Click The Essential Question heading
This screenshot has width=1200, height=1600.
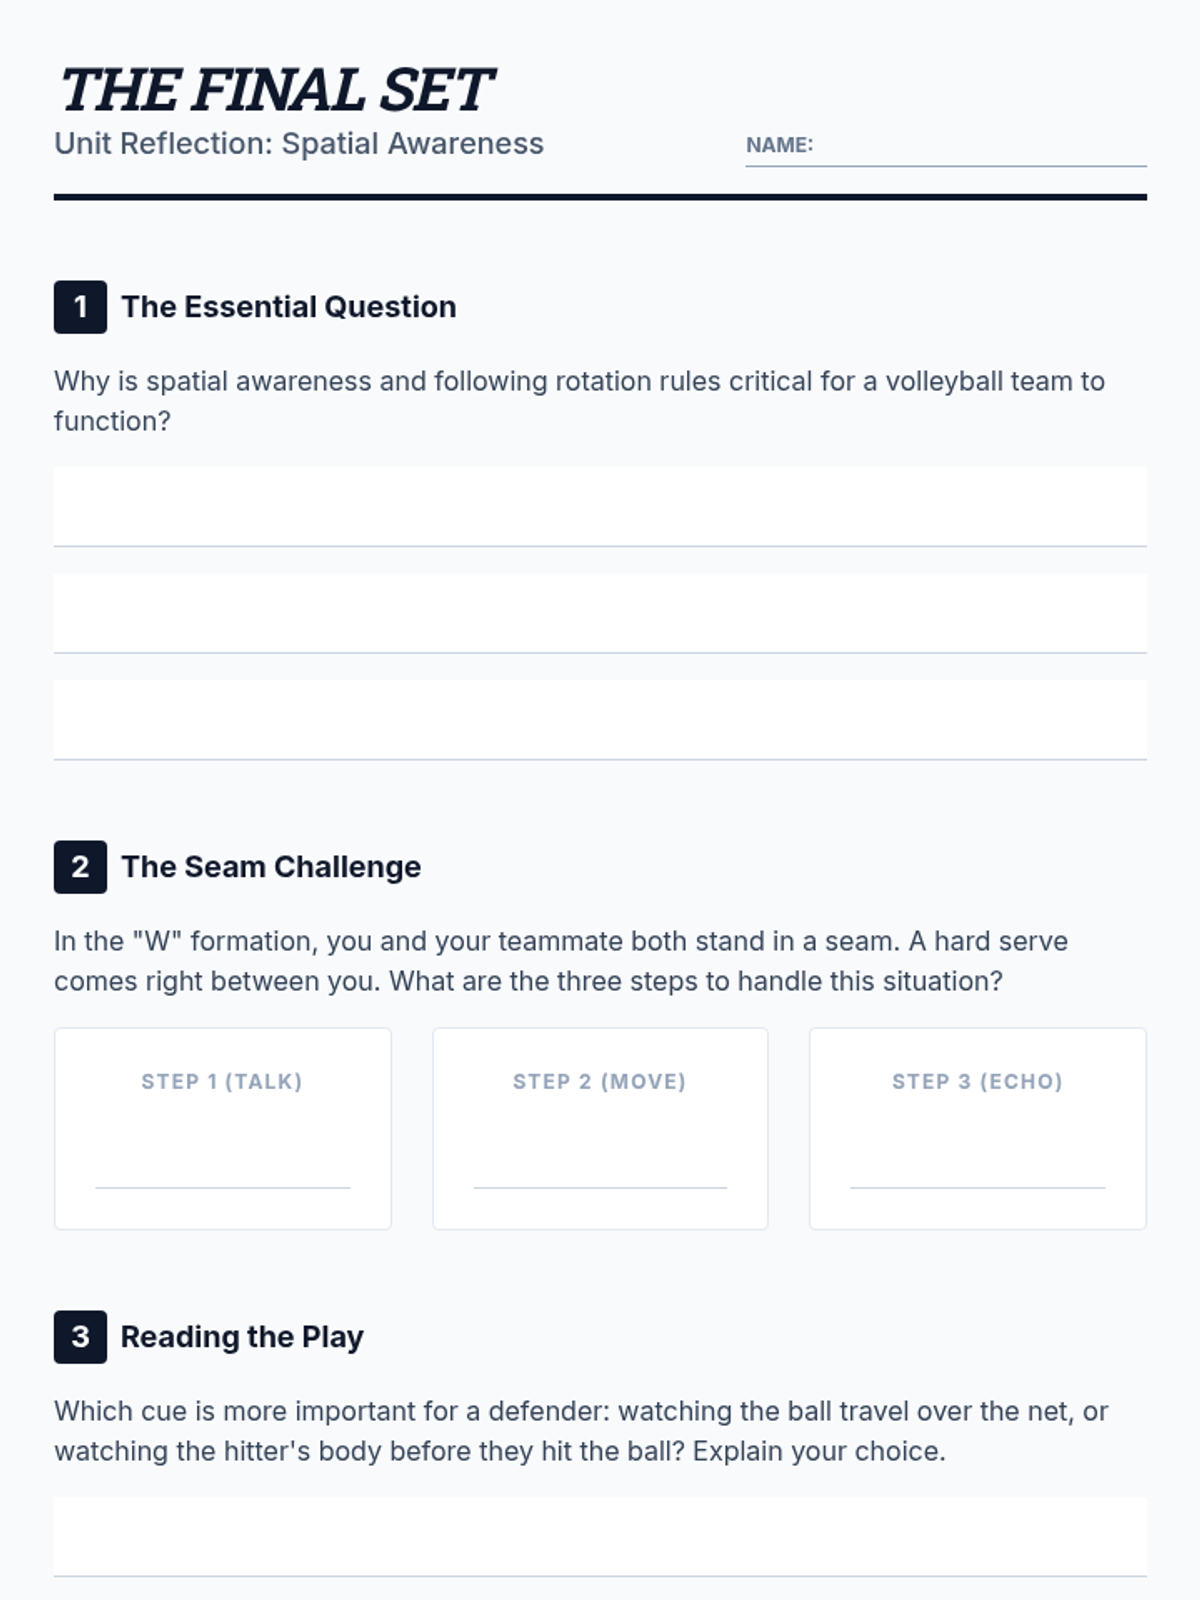(288, 307)
